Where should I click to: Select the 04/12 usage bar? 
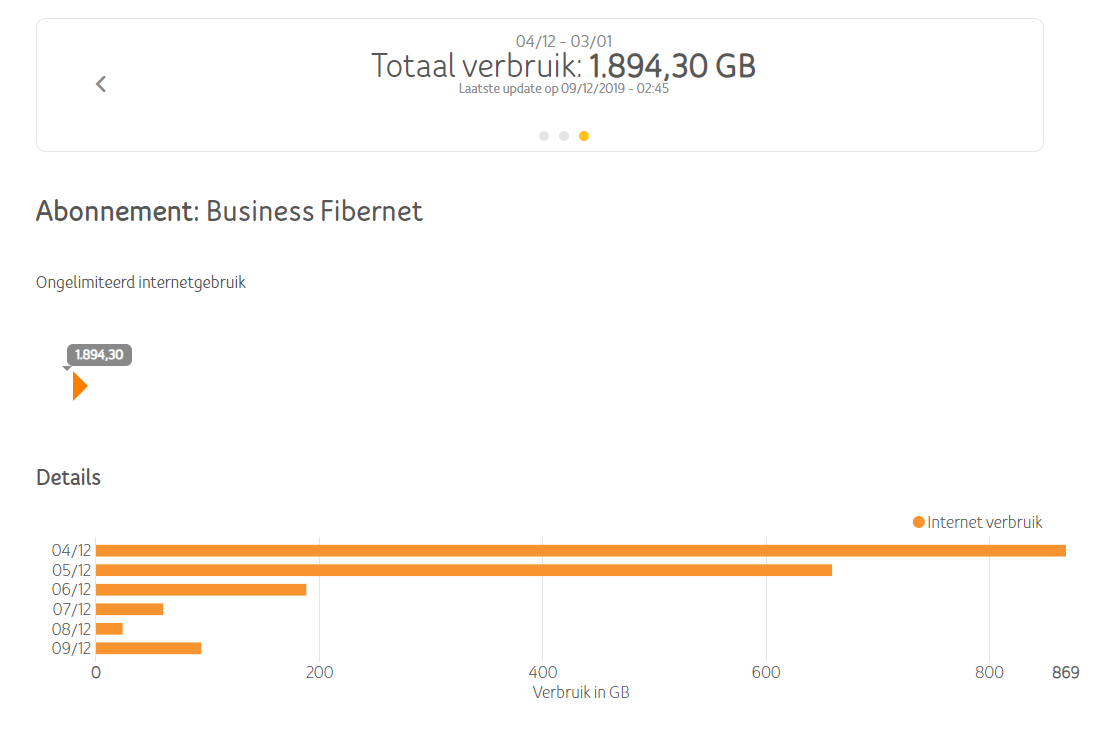pos(580,550)
